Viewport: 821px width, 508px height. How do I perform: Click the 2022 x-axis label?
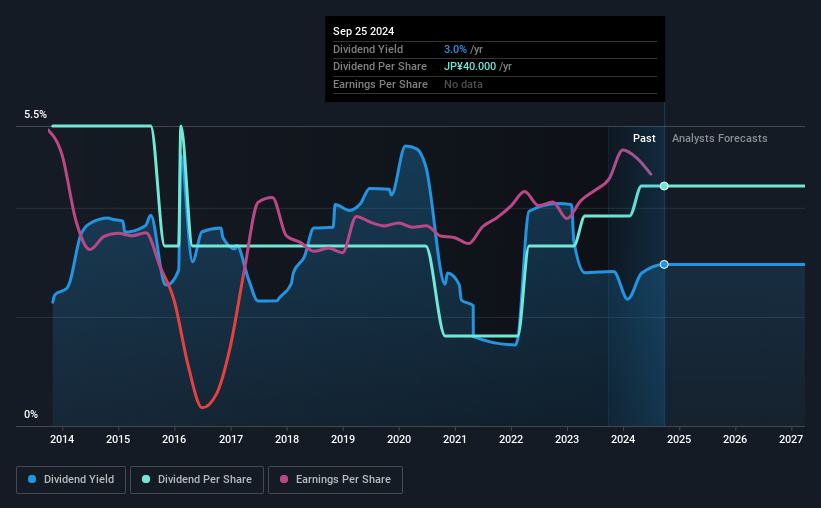511,439
